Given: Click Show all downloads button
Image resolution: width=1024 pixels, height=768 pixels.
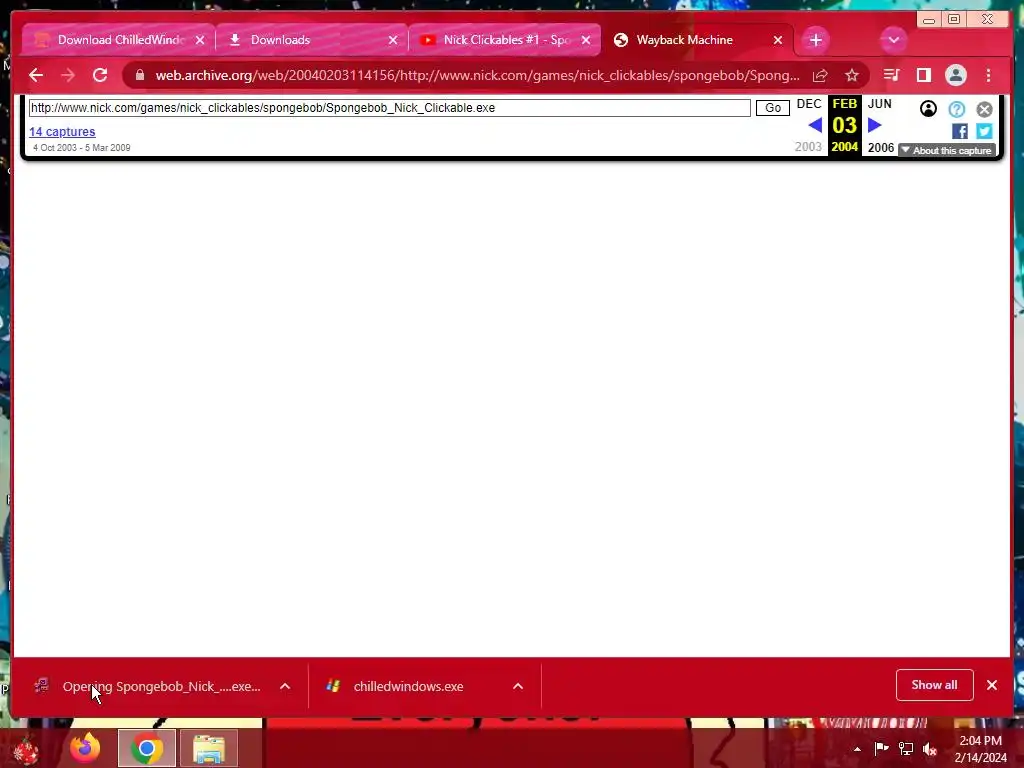Looking at the screenshot, I should (x=935, y=685).
